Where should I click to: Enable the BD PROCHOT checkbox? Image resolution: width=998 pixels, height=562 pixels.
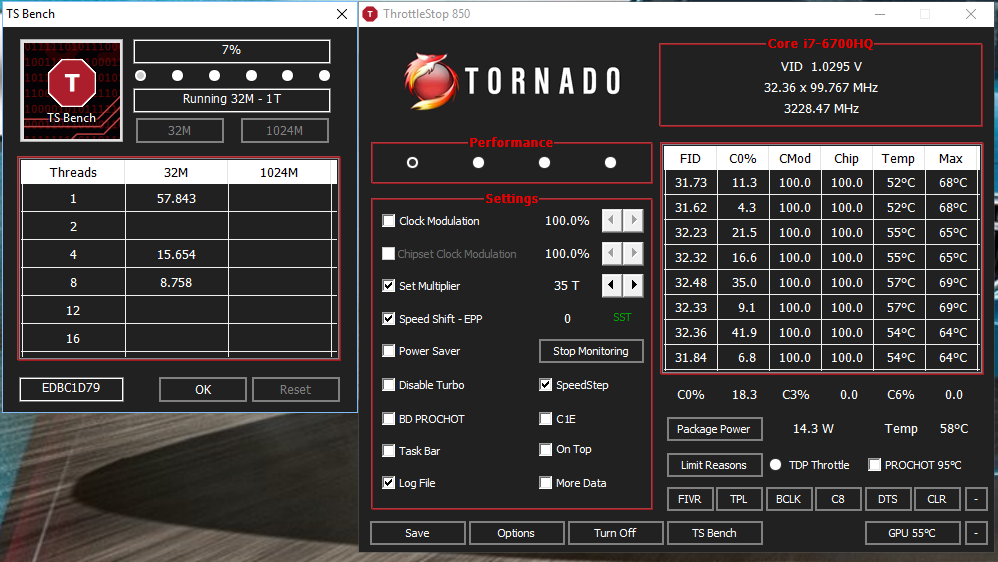[388, 418]
